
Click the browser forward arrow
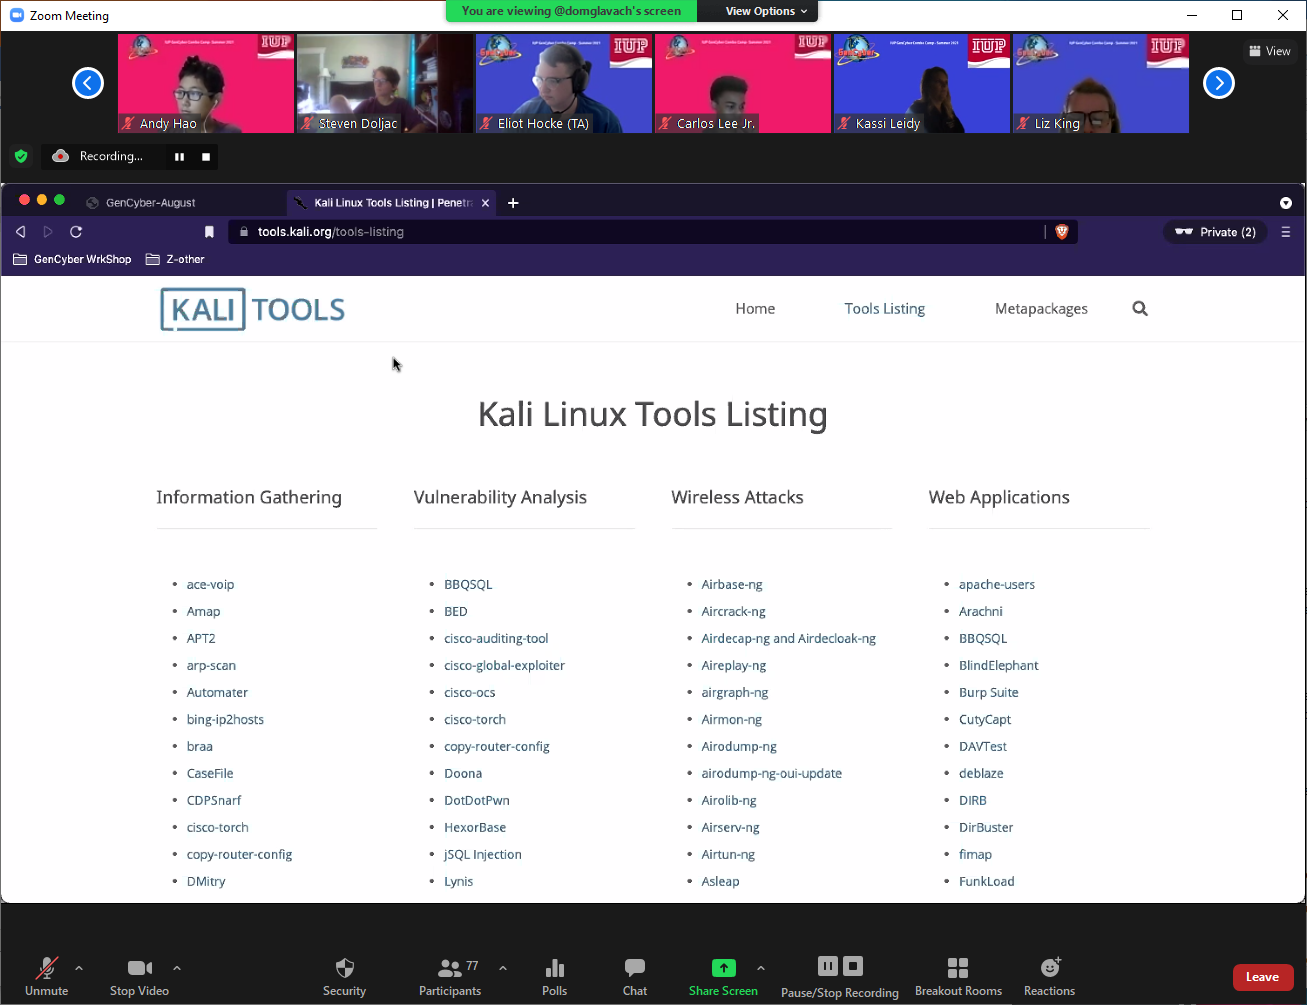[47, 232]
